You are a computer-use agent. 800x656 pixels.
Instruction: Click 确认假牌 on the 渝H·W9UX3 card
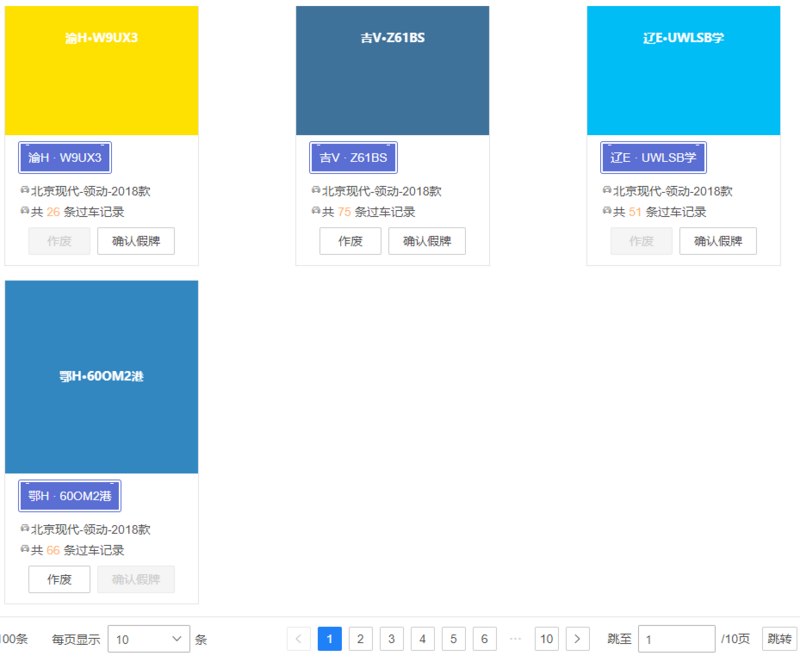[136, 241]
